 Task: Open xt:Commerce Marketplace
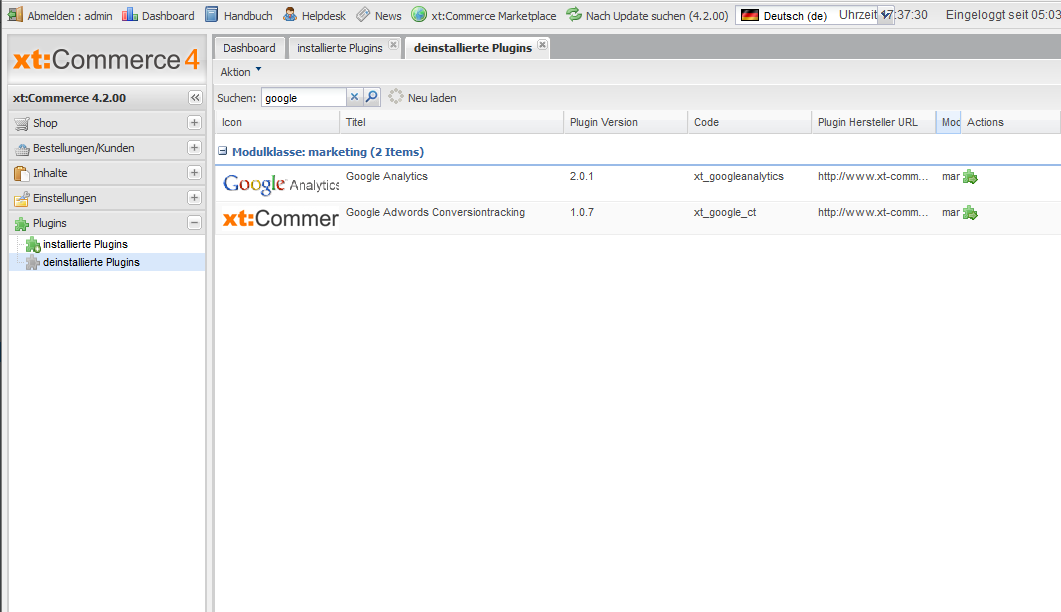[484, 15]
